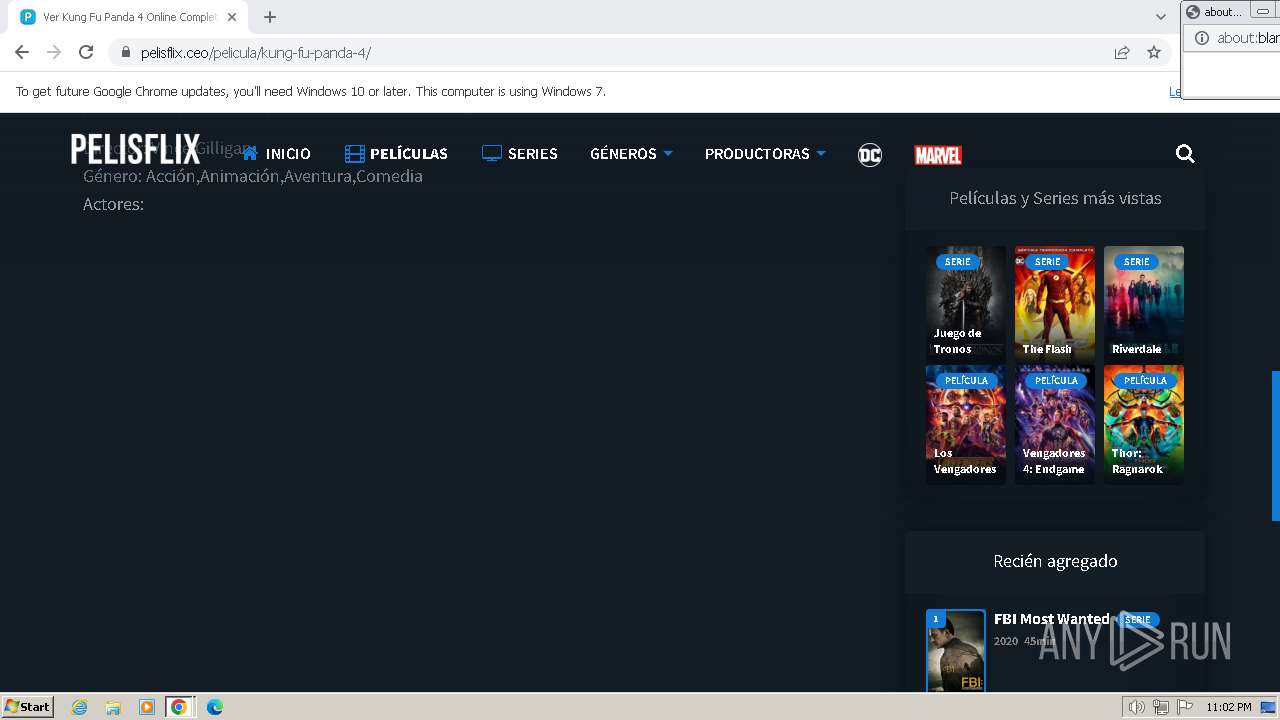Image resolution: width=1280 pixels, height=720 pixels.
Task: Expand the PRODUCTORAS dropdown menu
Action: tap(765, 154)
